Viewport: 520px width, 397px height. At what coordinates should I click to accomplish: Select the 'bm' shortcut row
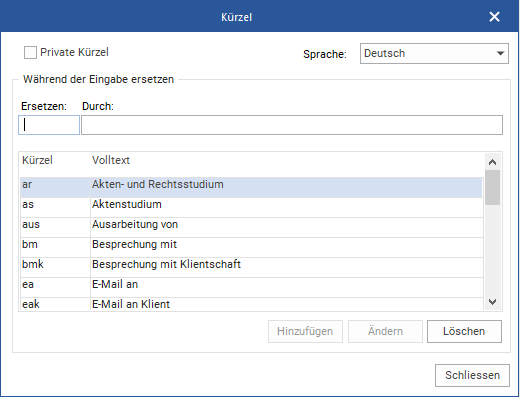point(251,247)
